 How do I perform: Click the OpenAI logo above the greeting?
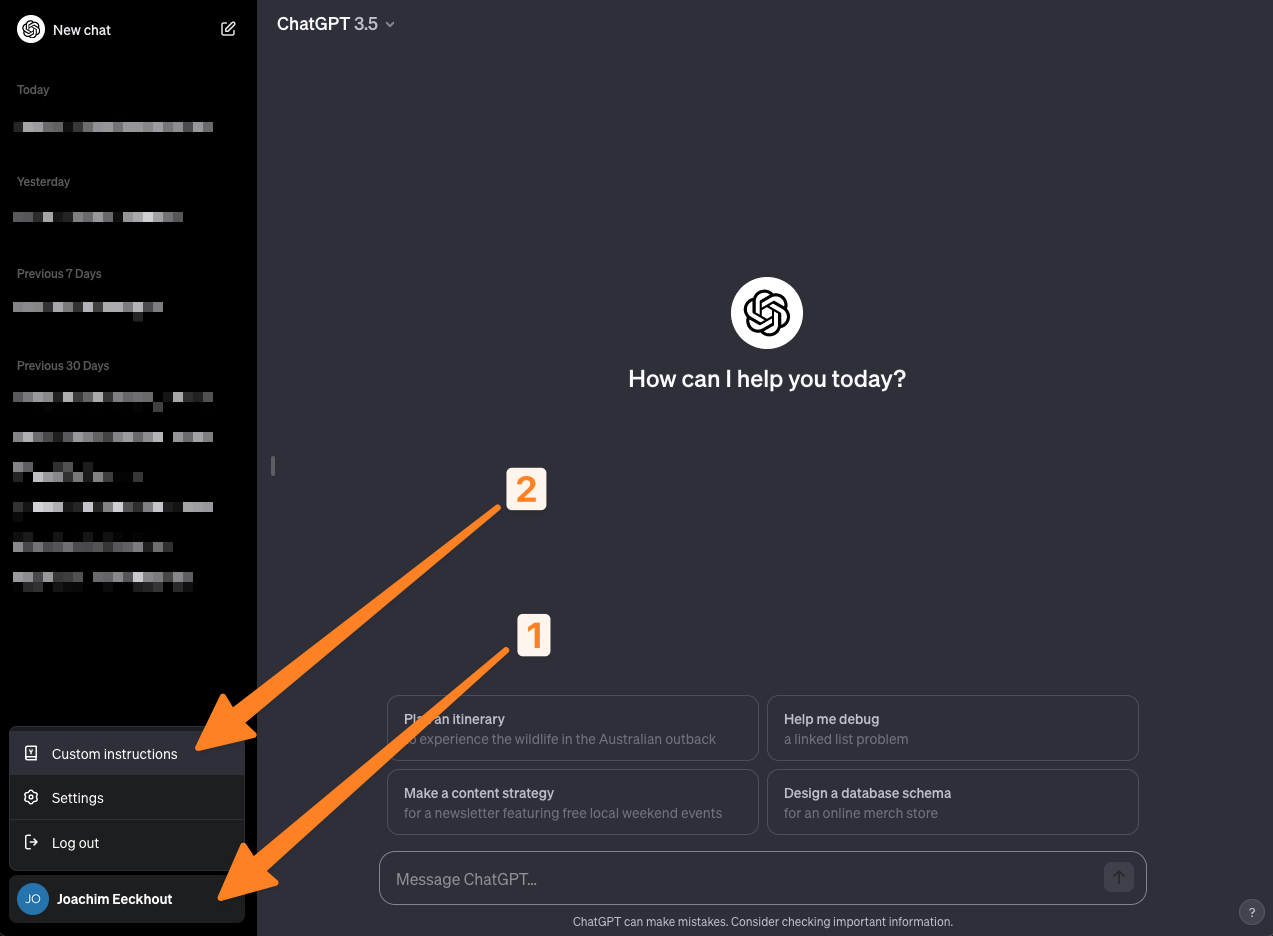point(766,312)
